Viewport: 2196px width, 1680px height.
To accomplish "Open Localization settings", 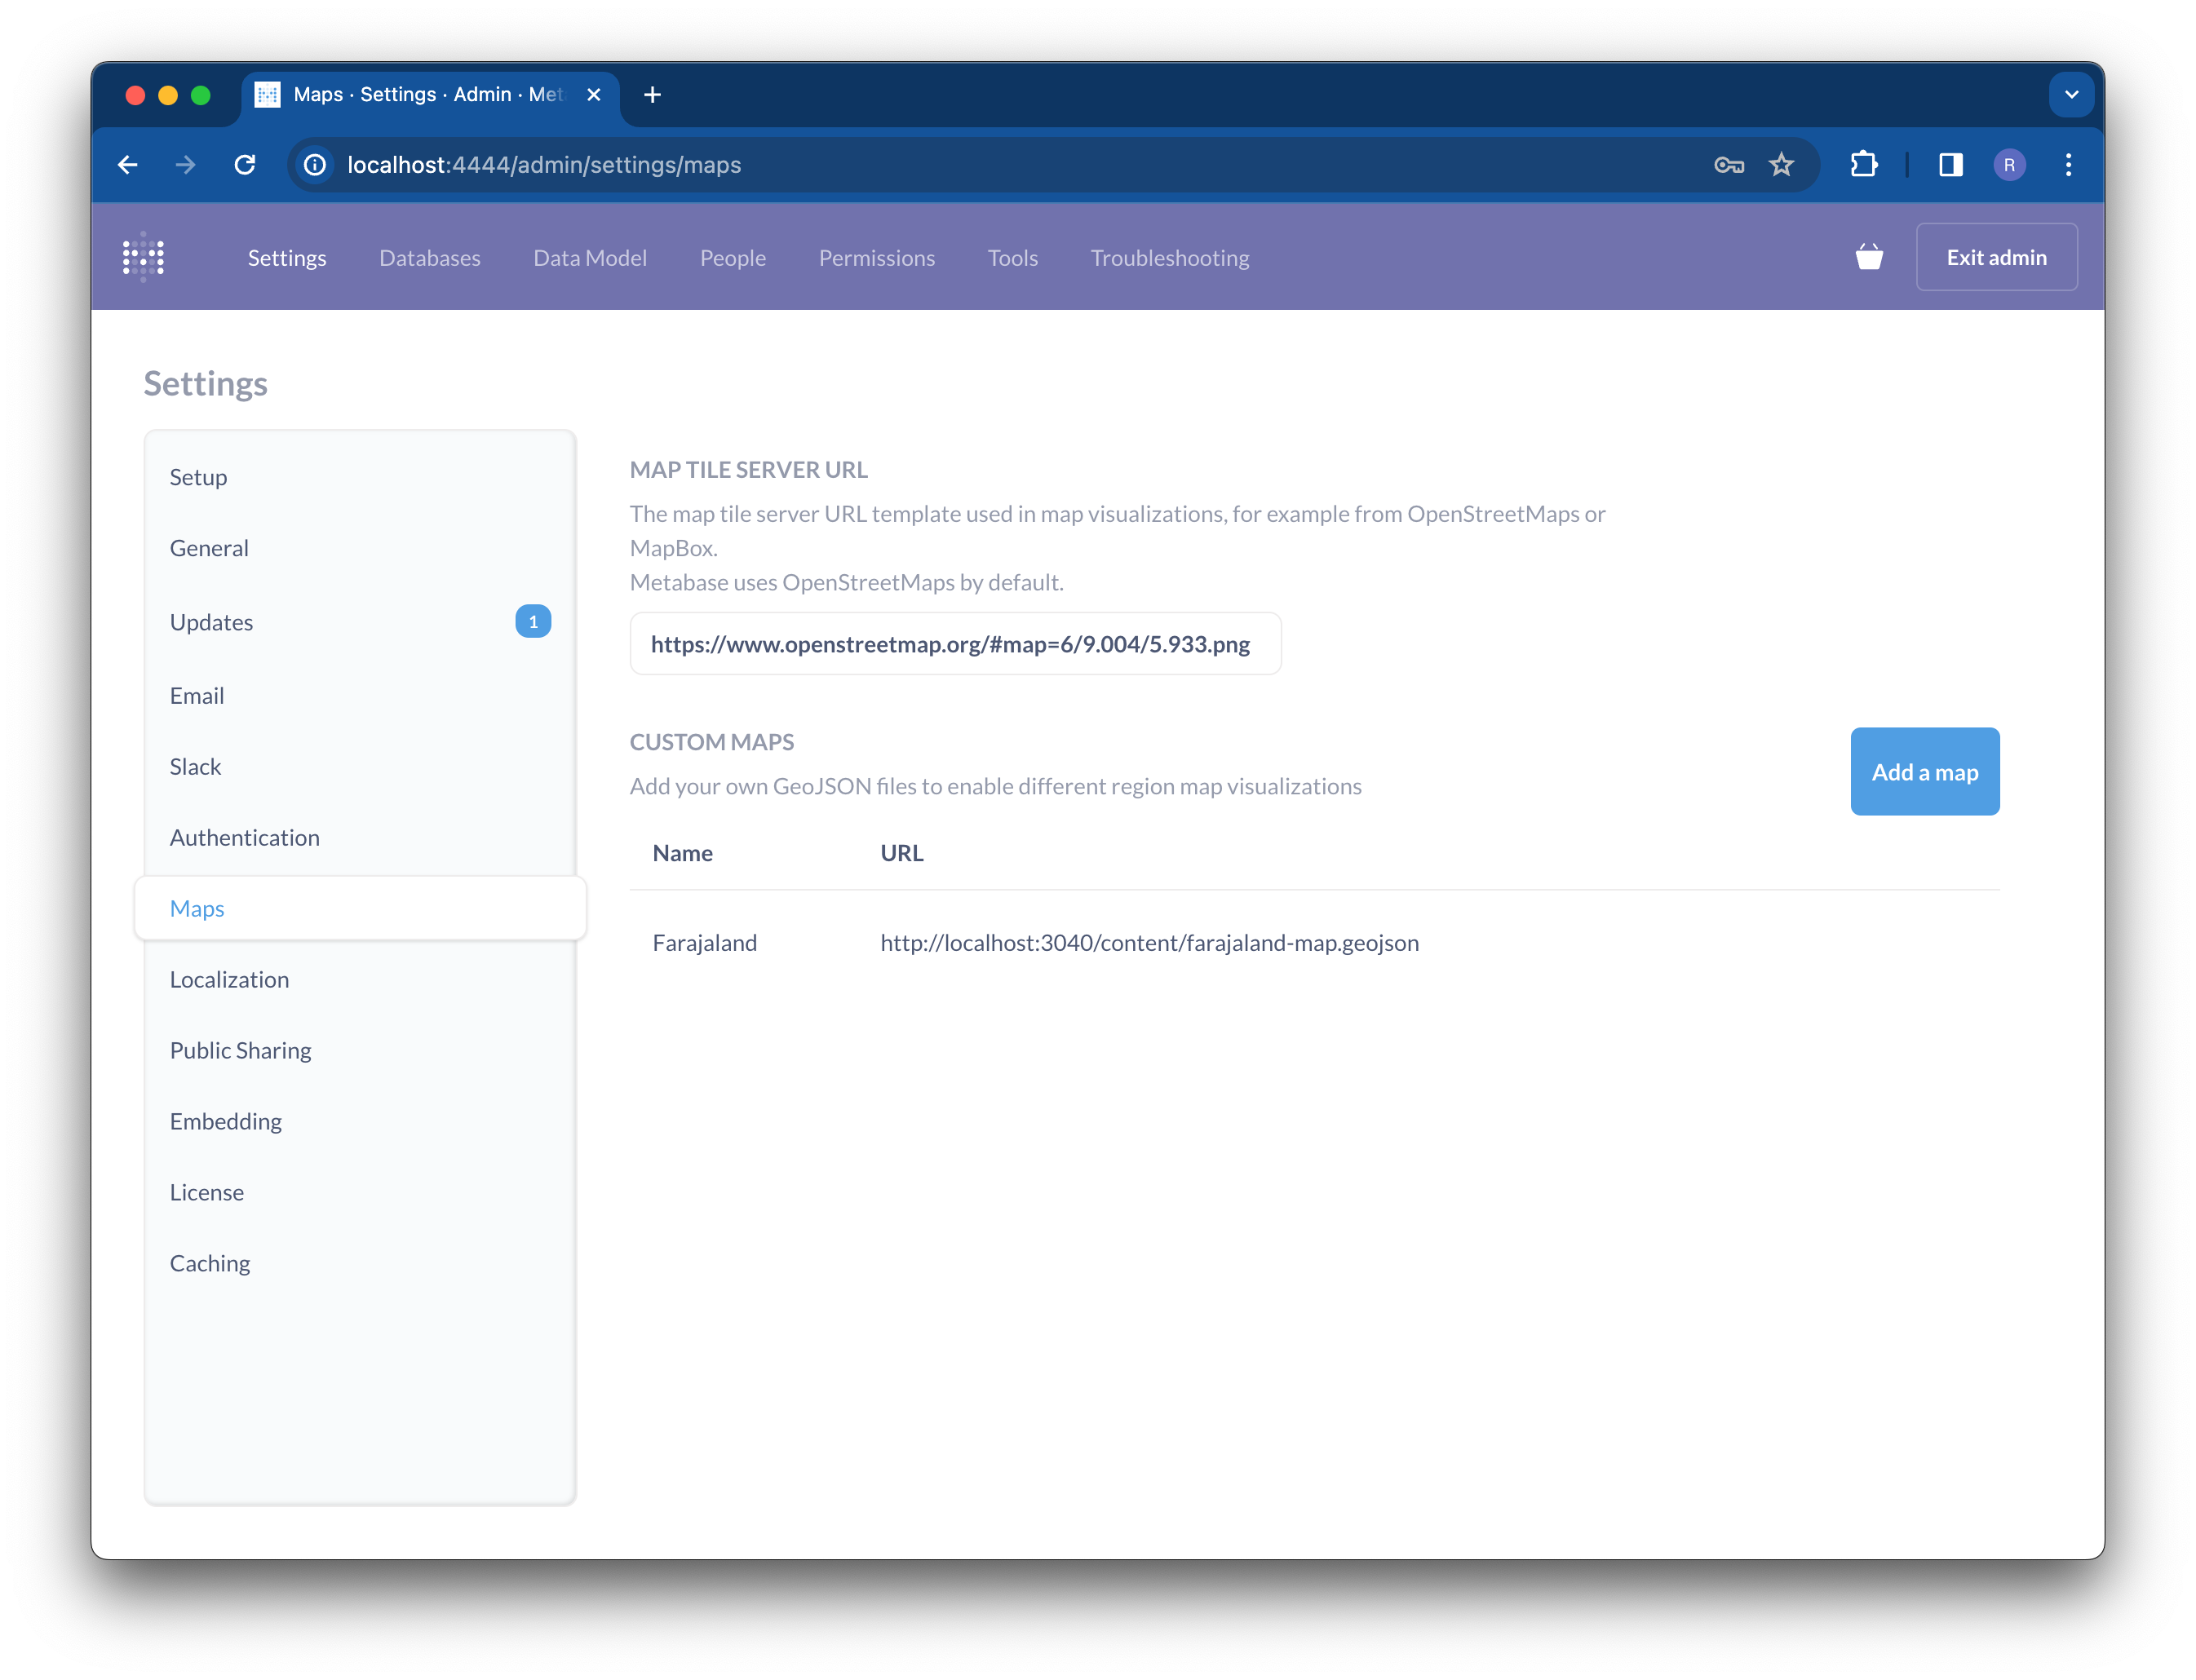I will pos(229,979).
